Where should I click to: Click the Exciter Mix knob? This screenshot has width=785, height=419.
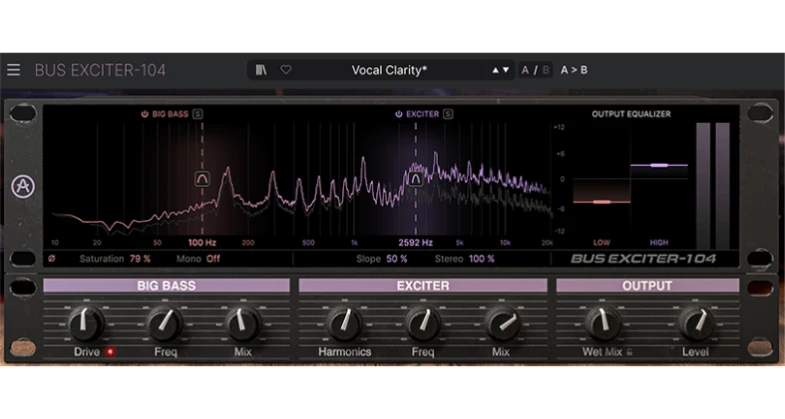[502, 323]
